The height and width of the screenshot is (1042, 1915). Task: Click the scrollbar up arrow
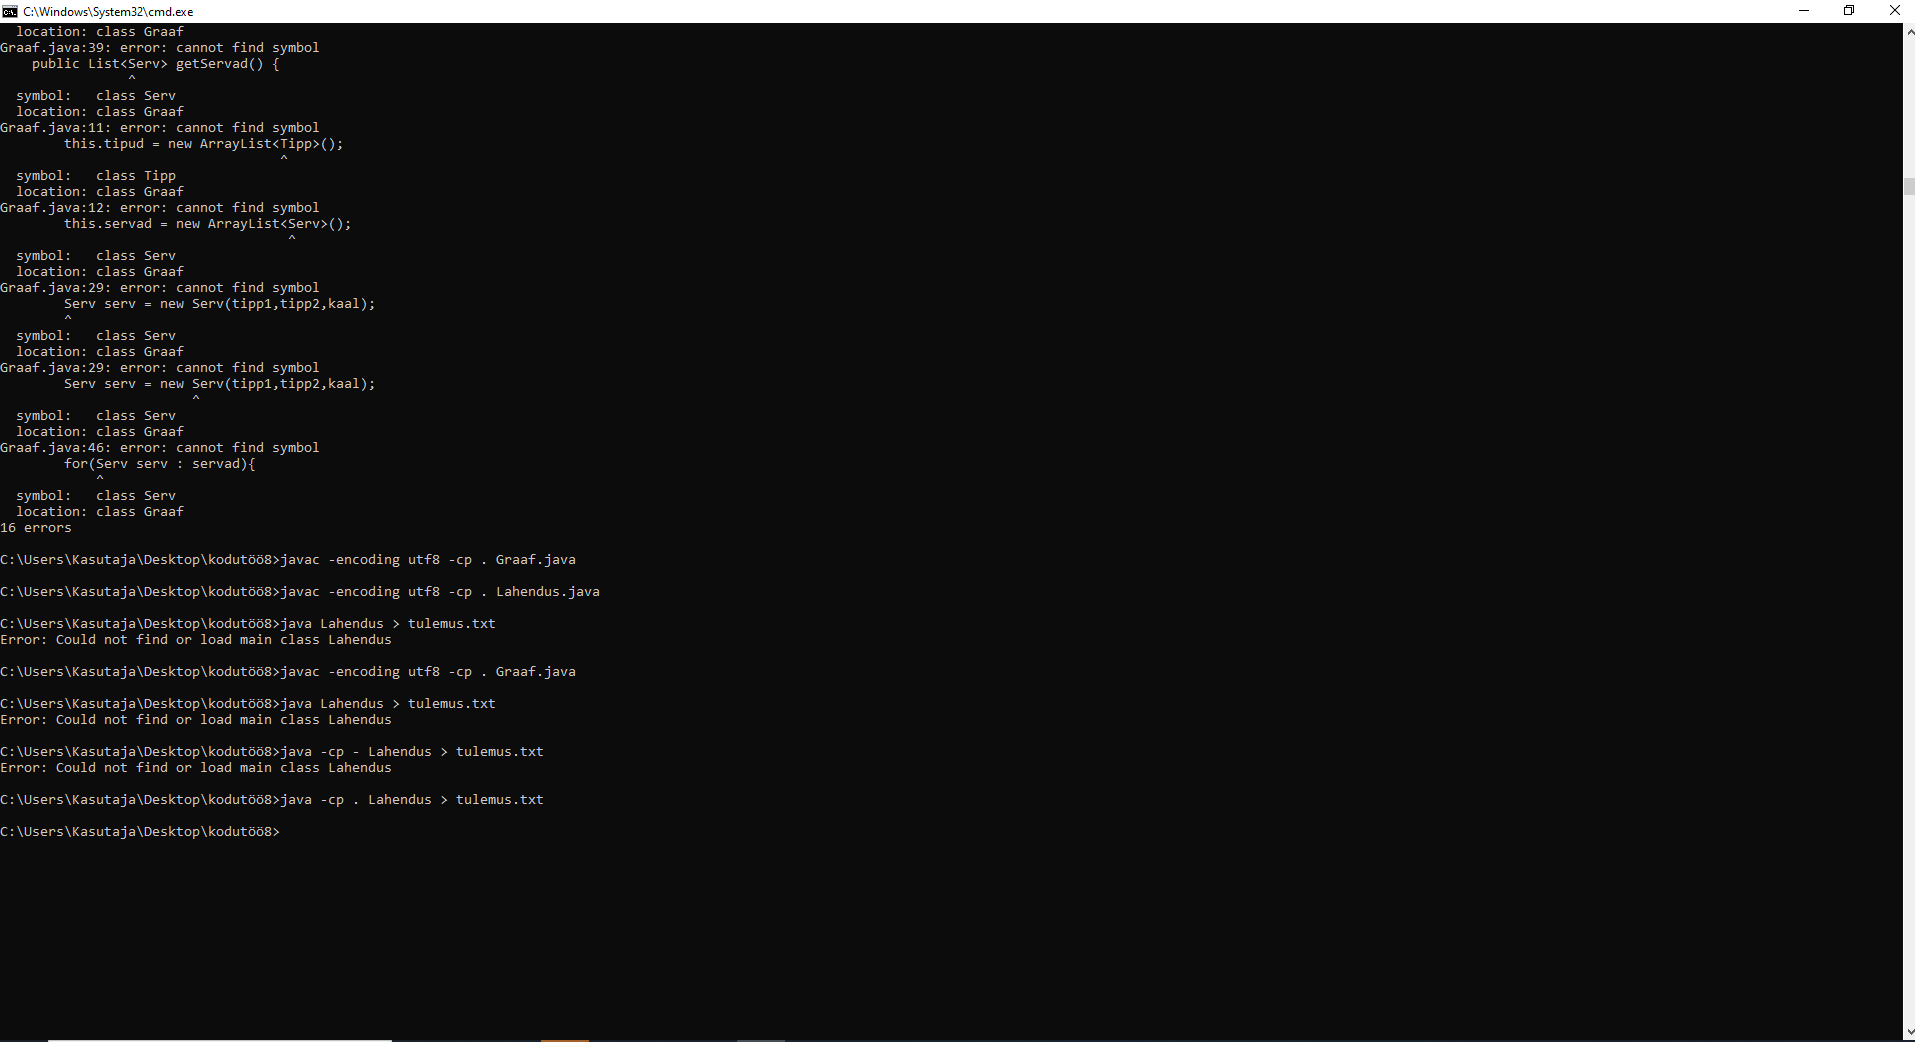pos(1909,32)
